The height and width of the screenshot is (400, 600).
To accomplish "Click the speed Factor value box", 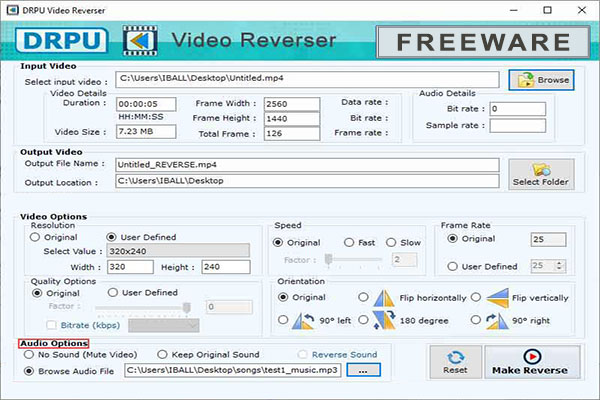I will point(404,260).
